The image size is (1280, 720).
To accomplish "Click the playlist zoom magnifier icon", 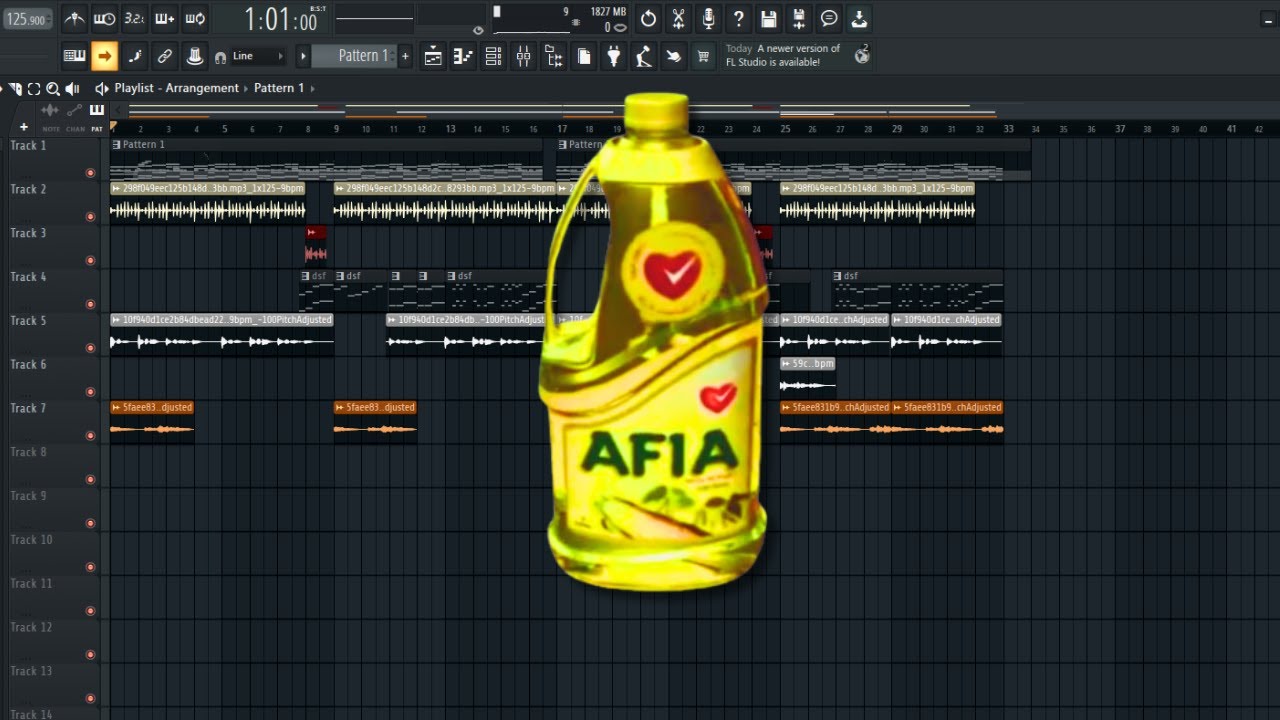I will [53, 88].
